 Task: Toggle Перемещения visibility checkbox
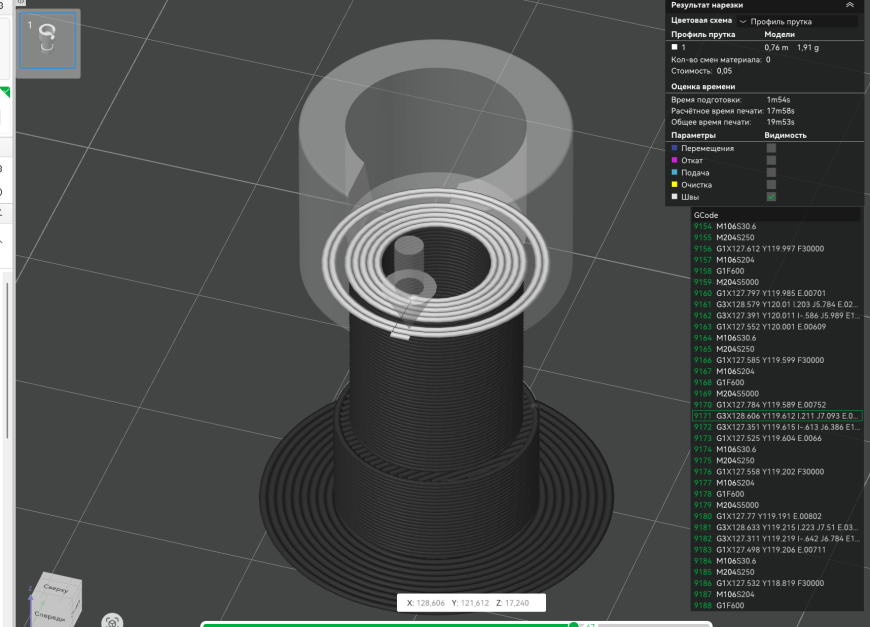click(771, 148)
